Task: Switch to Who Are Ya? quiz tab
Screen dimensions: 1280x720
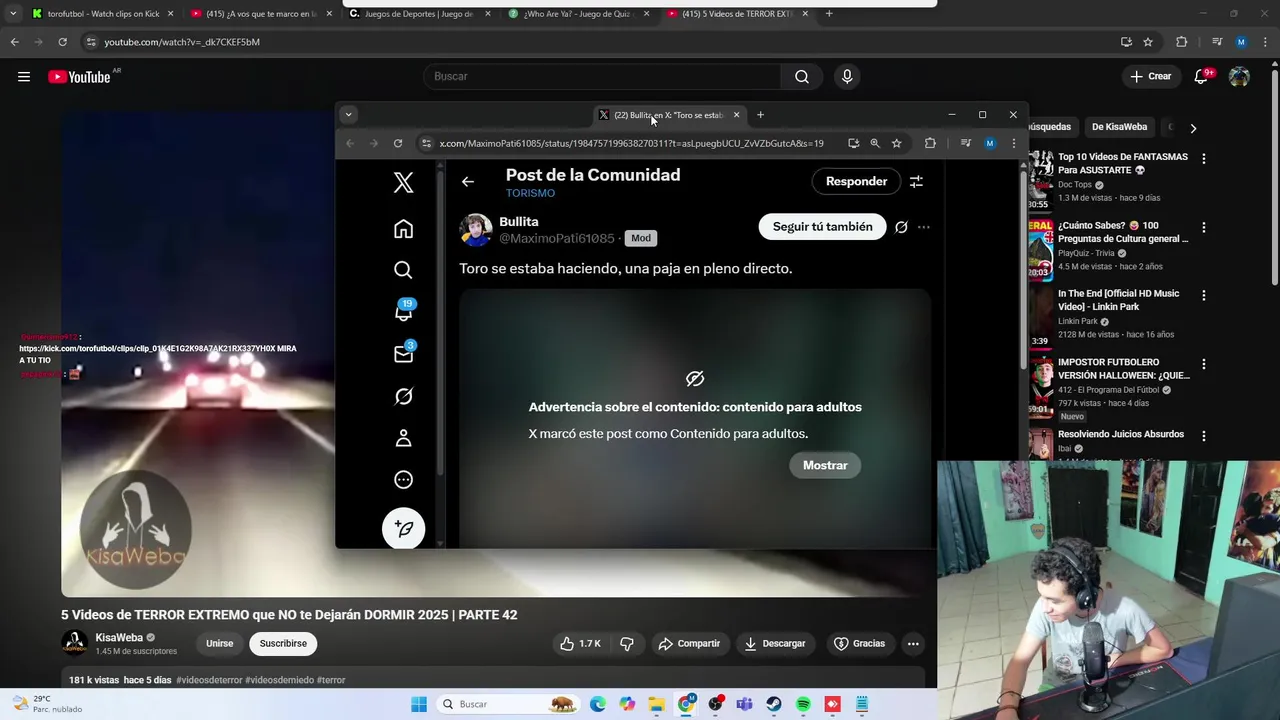Action: 577,14
